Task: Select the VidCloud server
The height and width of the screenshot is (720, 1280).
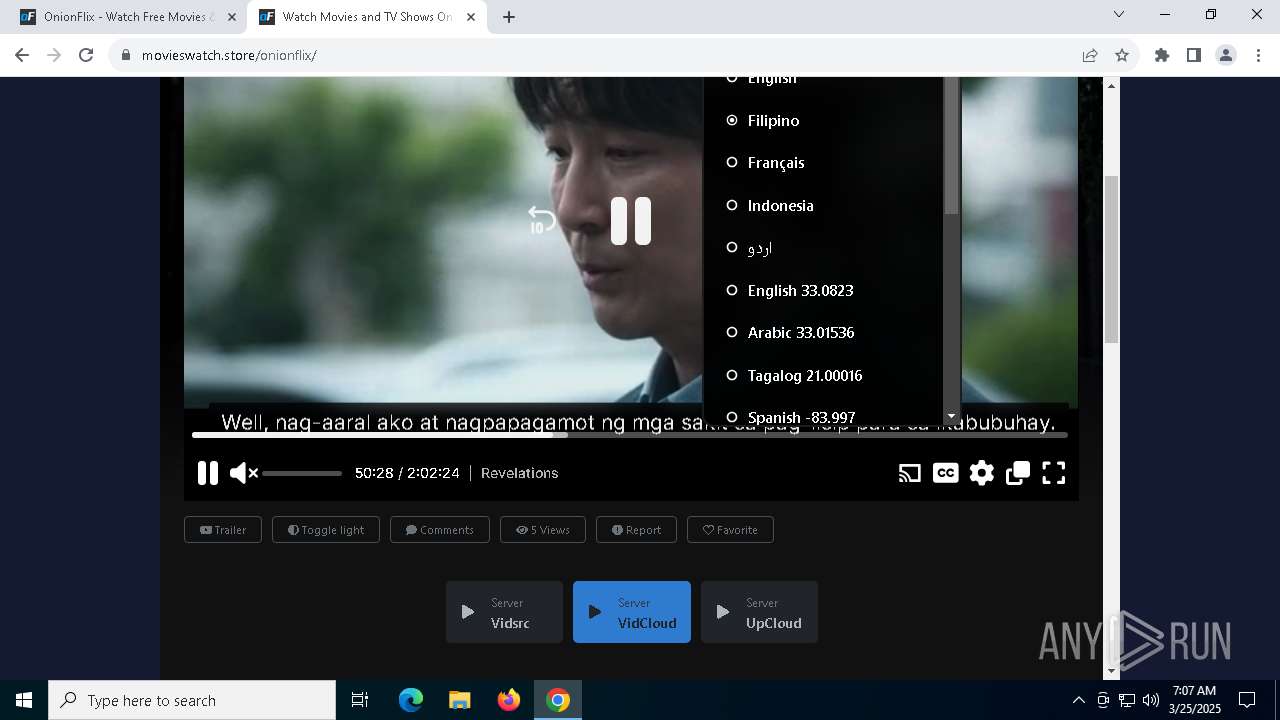Action: click(x=632, y=612)
